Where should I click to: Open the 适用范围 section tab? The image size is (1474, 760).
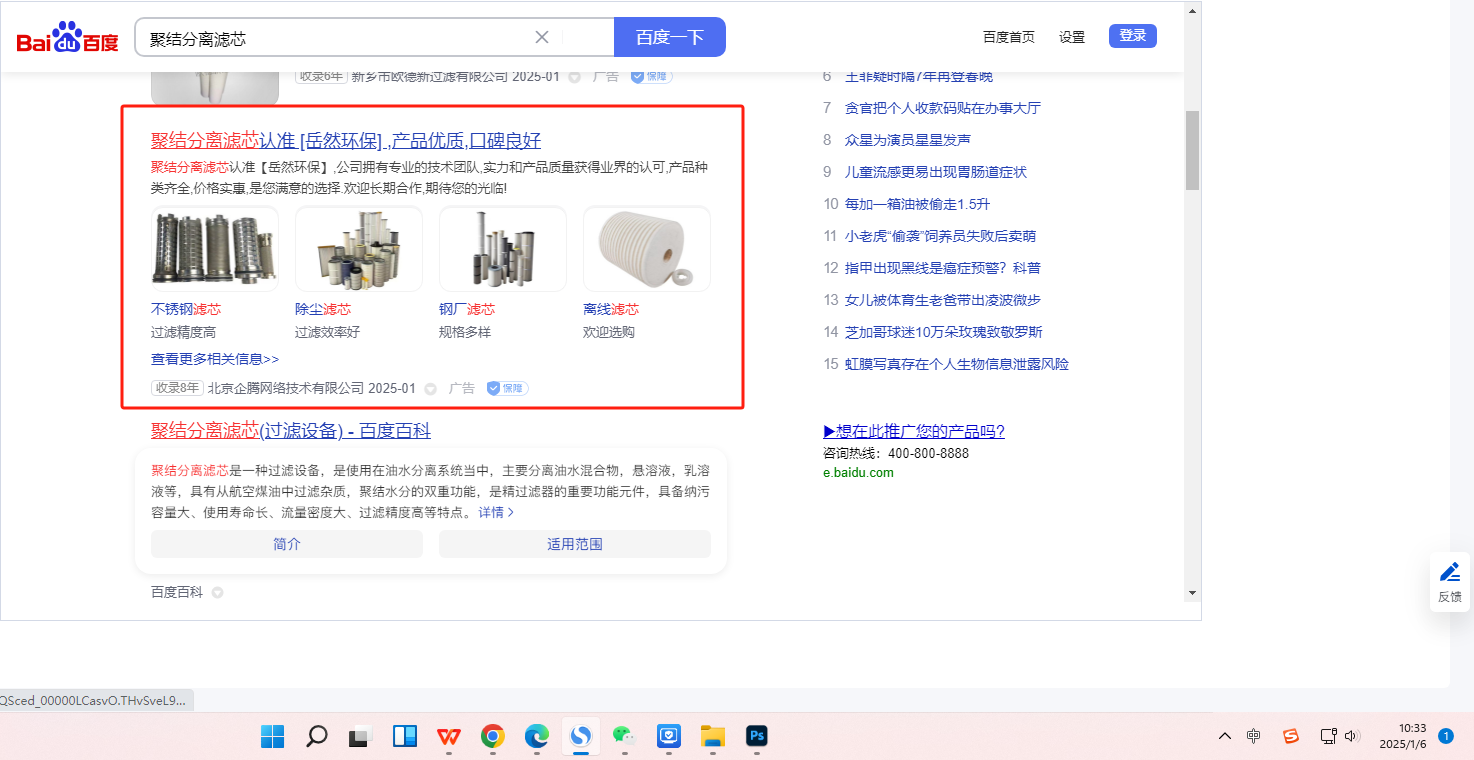tap(575, 544)
